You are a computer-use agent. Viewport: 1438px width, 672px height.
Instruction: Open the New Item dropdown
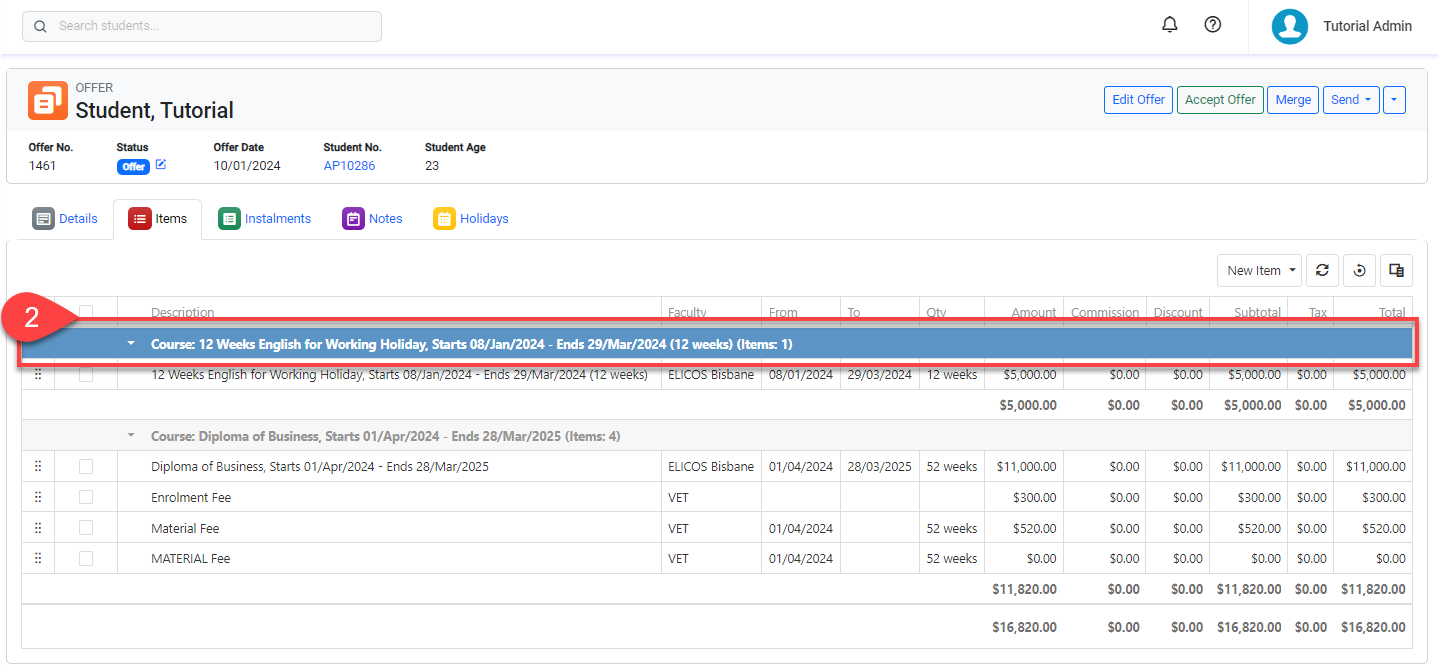1259,270
